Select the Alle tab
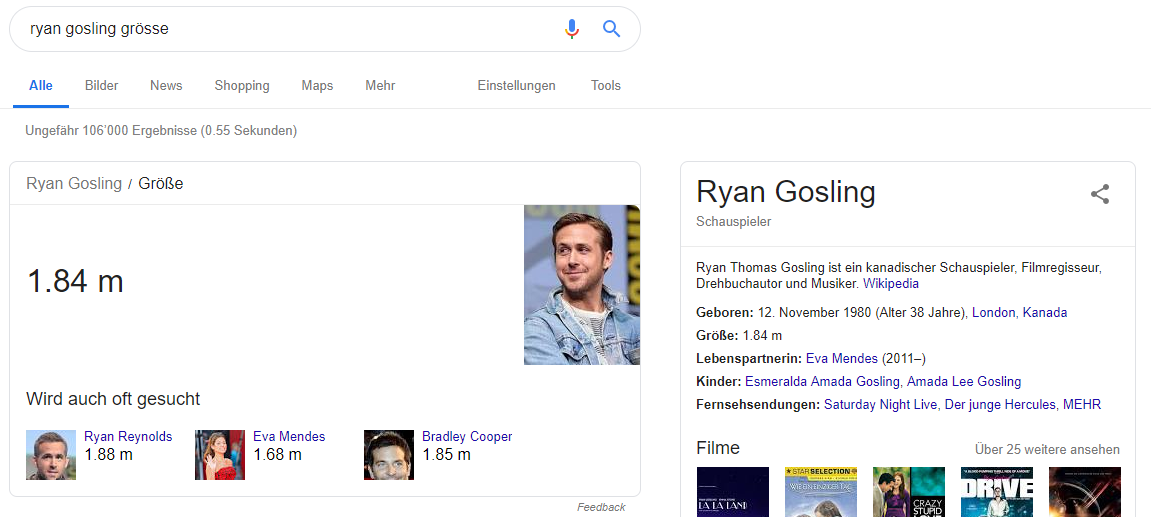 tap(41, 86)
